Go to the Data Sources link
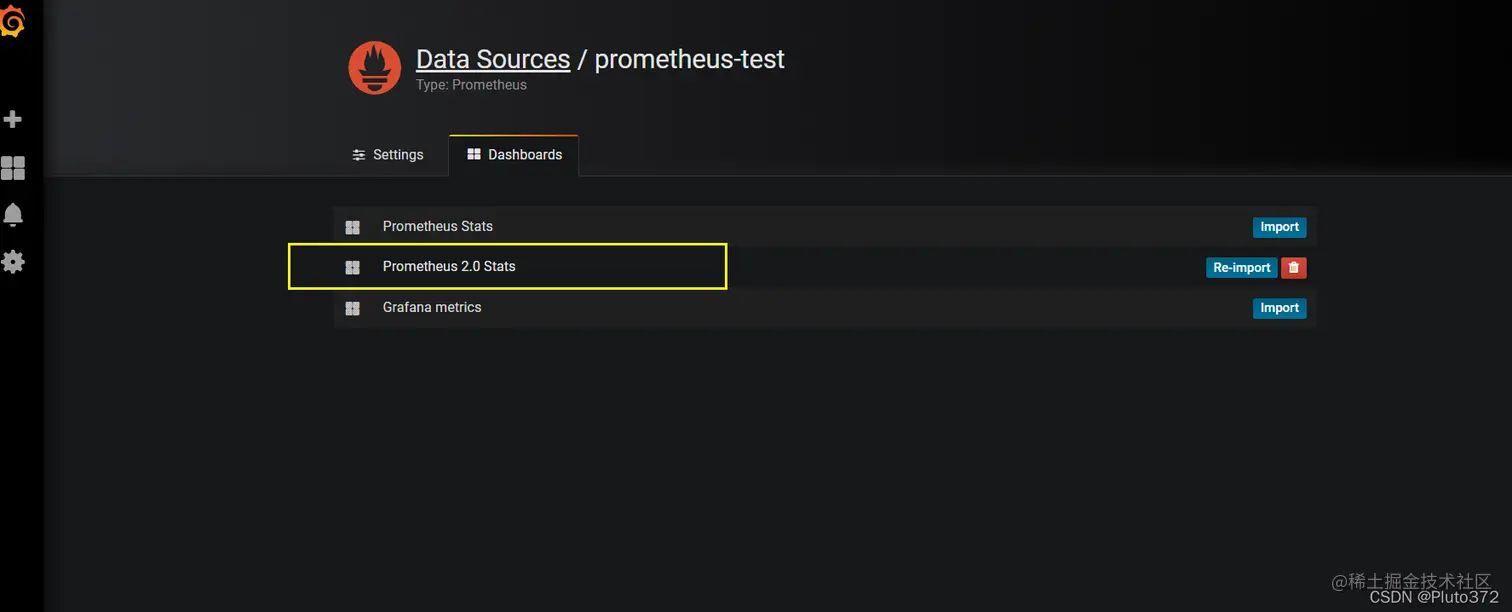The height and width of the screenshot is (612, 1512). pyautogui.click(x=493, y=59)
